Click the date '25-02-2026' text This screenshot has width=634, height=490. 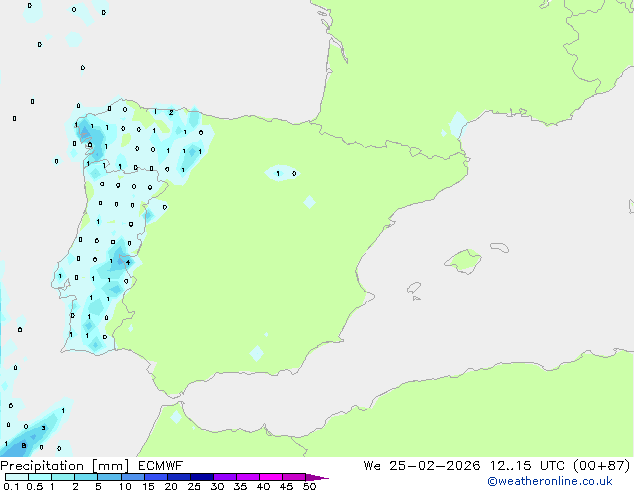pos(435,466)
